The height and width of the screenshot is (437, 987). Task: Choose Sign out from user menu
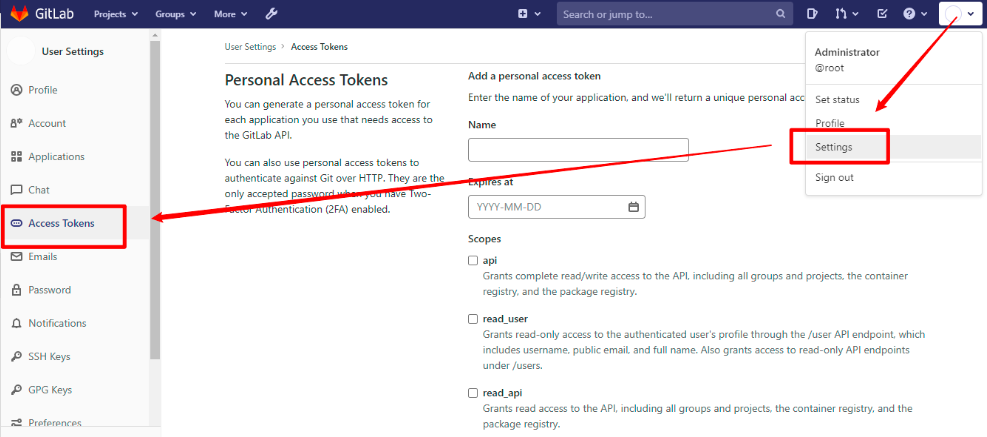[x=834, y=177]
